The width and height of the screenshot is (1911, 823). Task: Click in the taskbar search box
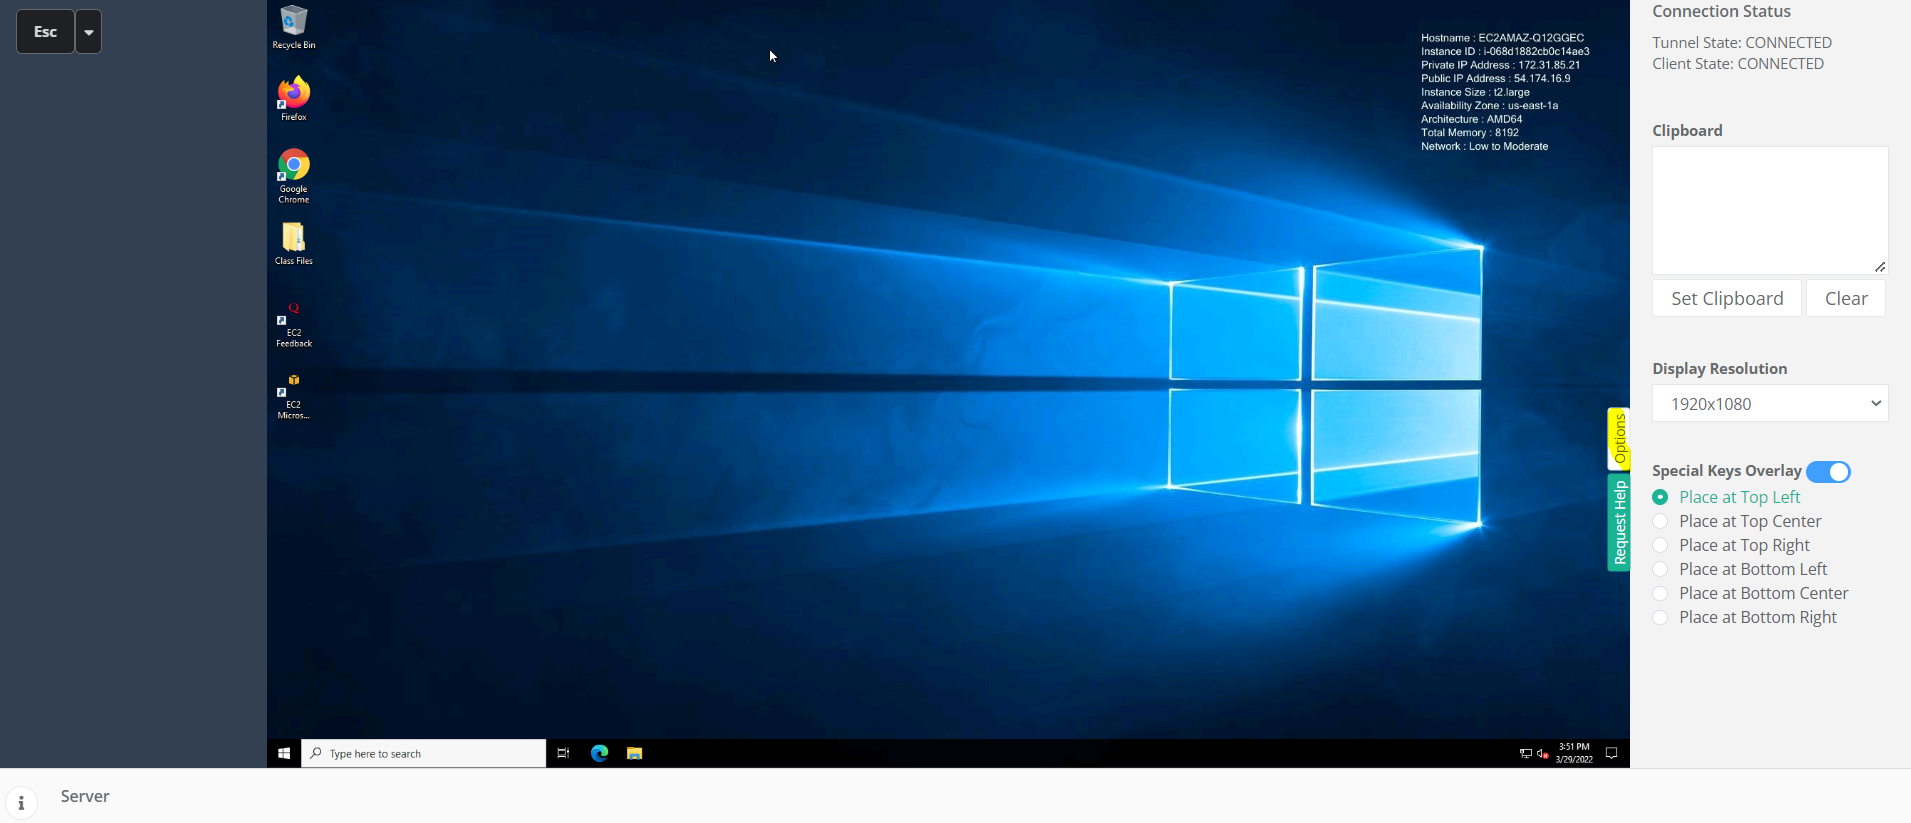pyautogui.click(x=424, y=753)
